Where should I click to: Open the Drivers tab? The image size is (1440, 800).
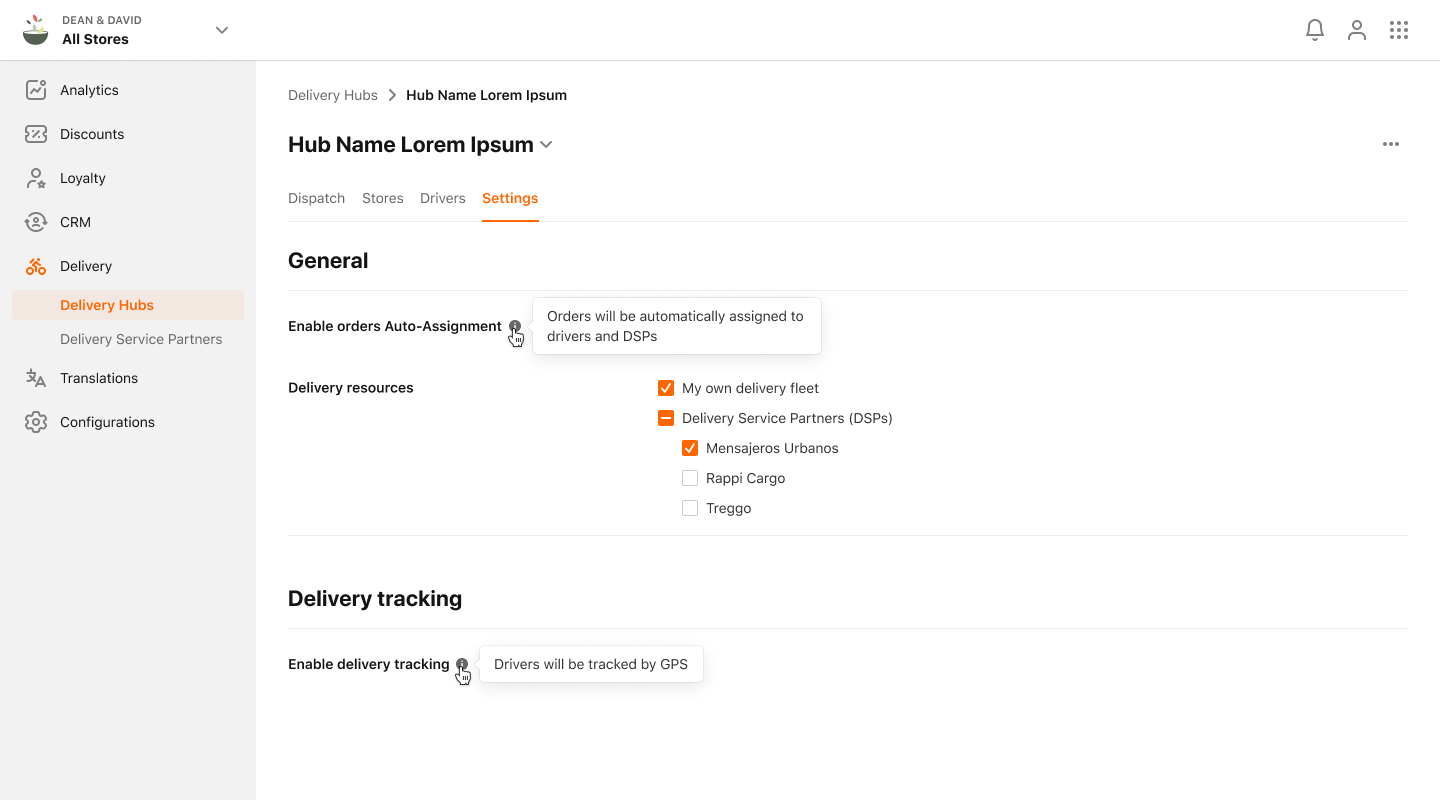point(443,198)
